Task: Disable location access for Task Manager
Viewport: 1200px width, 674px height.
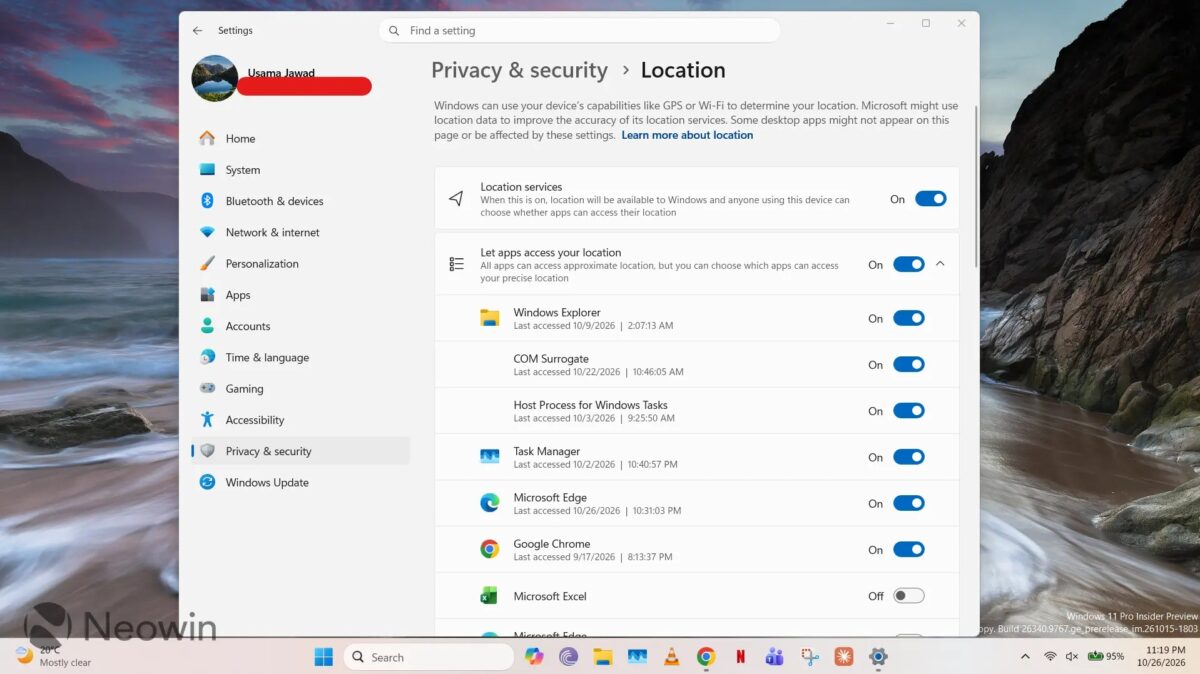Action: pyautogui.click(x=908, y=457)
